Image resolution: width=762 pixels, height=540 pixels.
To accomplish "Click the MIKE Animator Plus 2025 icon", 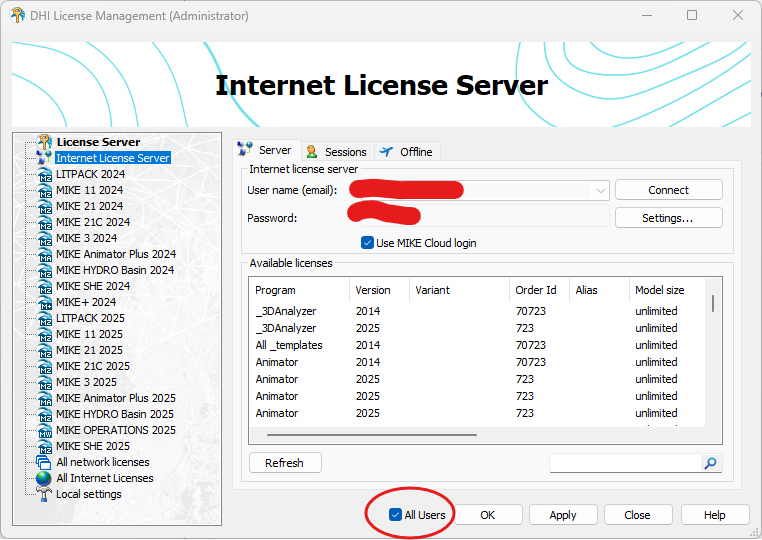I will (45, 399).
